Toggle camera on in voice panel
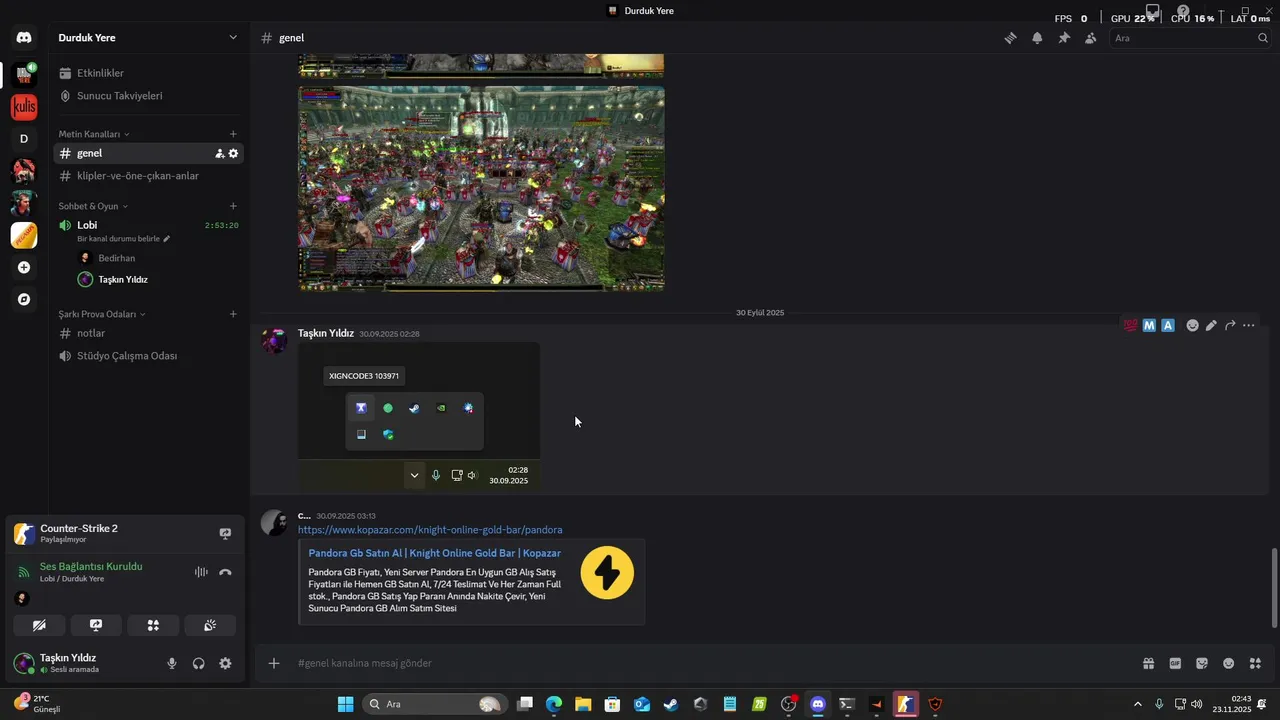The image size is (1280, 720). pyautogui.click(x=39, y=625)
